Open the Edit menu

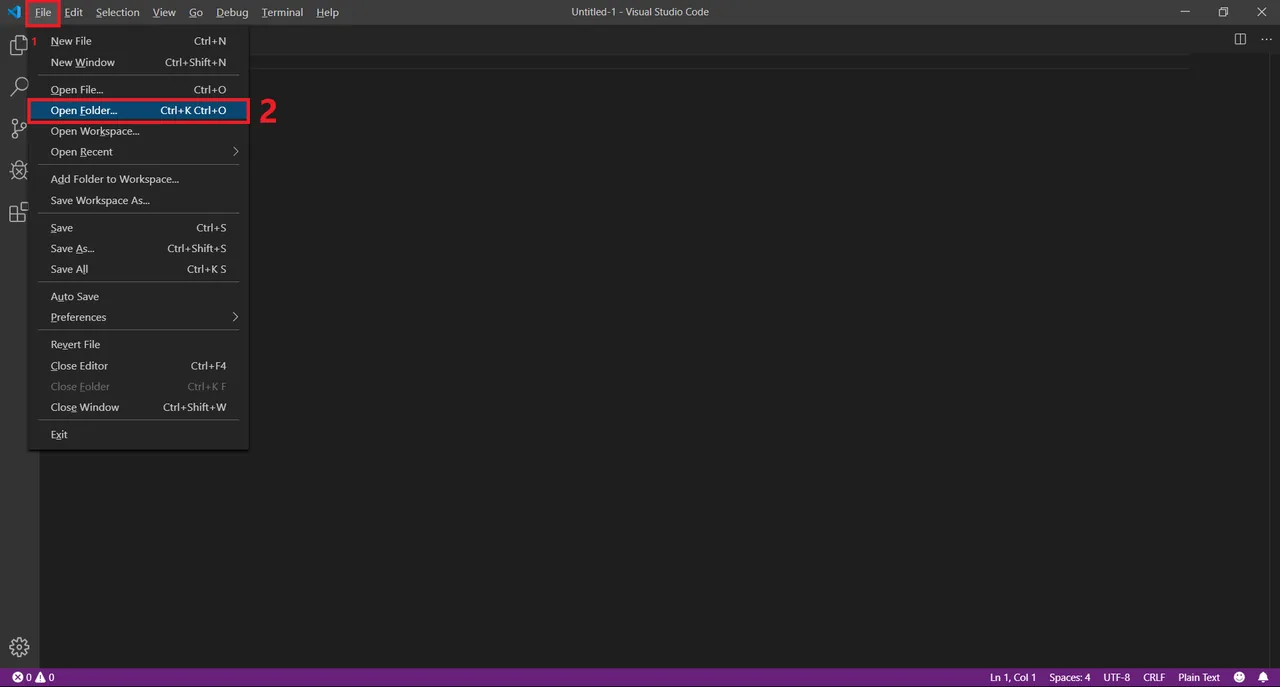tap(73, 12)
